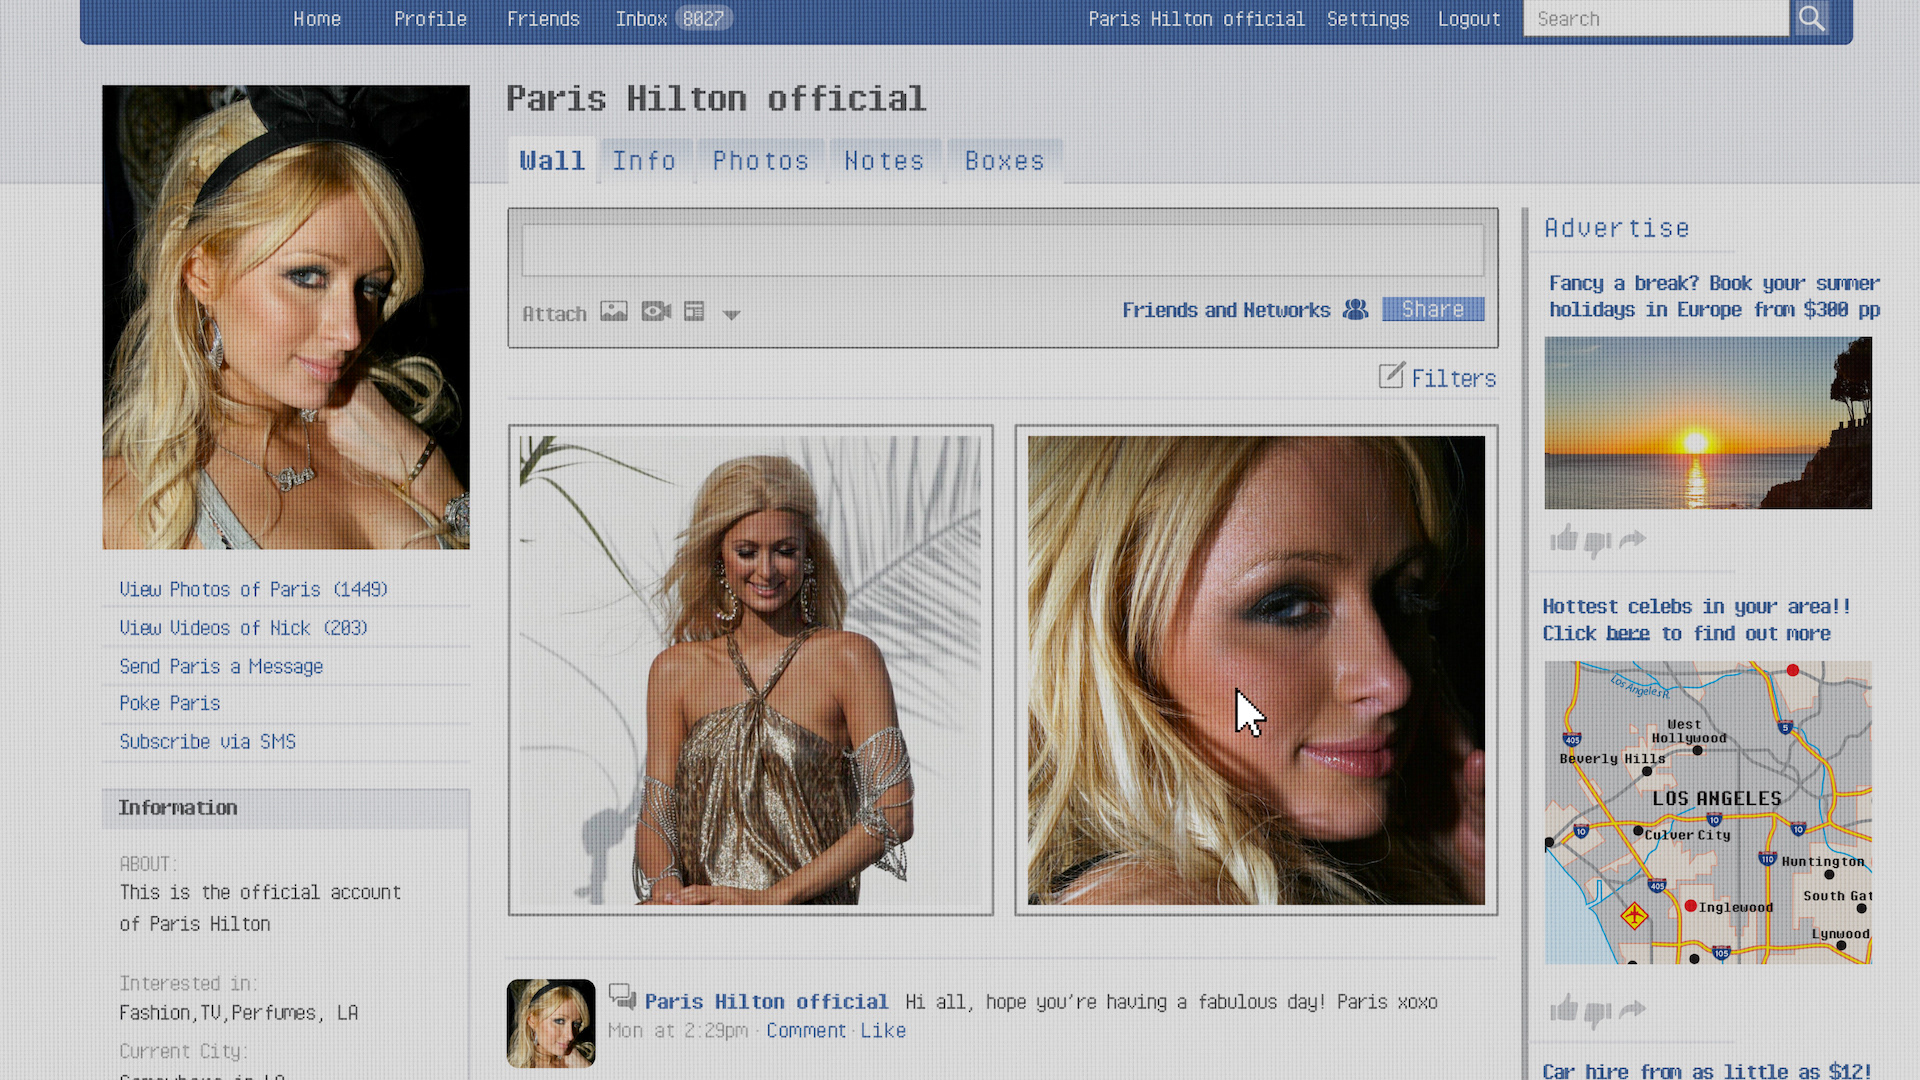Click the status update text box

click(1002, 249)
